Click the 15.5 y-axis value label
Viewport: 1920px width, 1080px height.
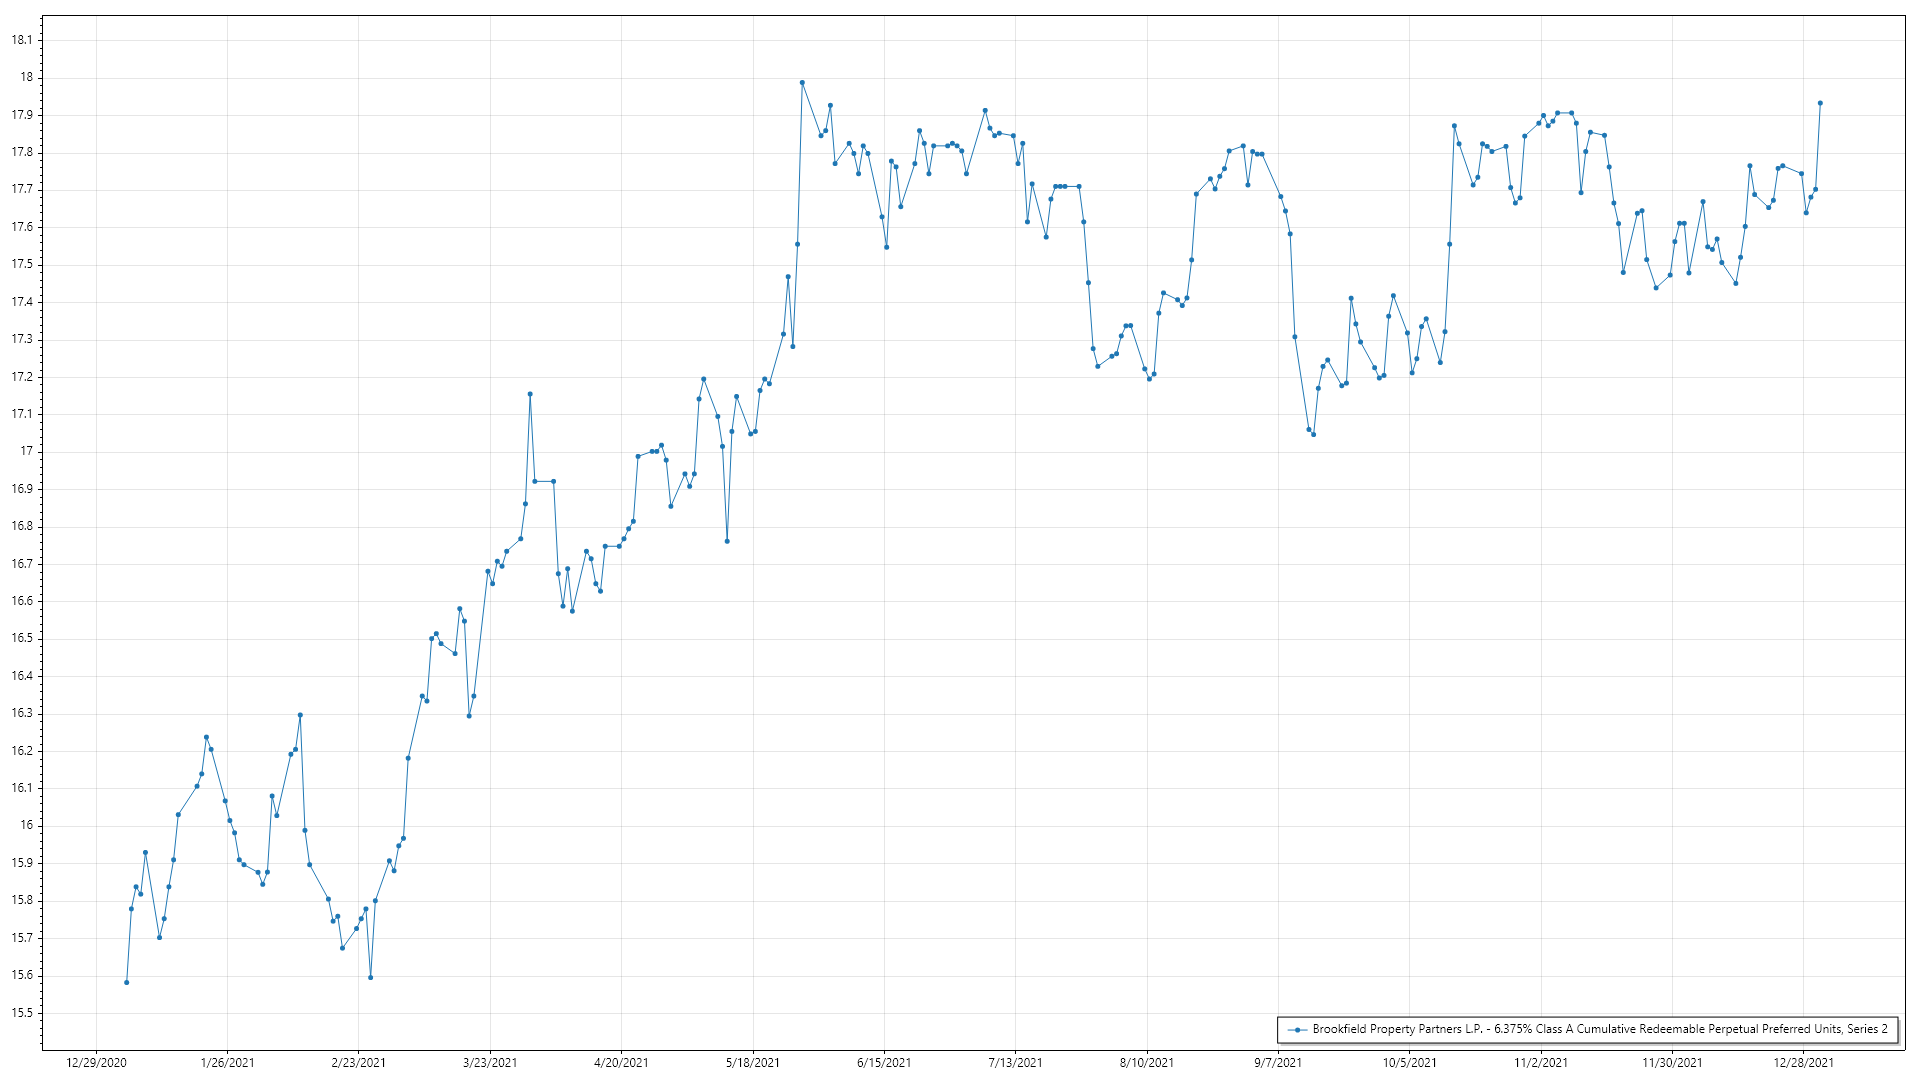pyautogui.click(x=22, y=1013)
